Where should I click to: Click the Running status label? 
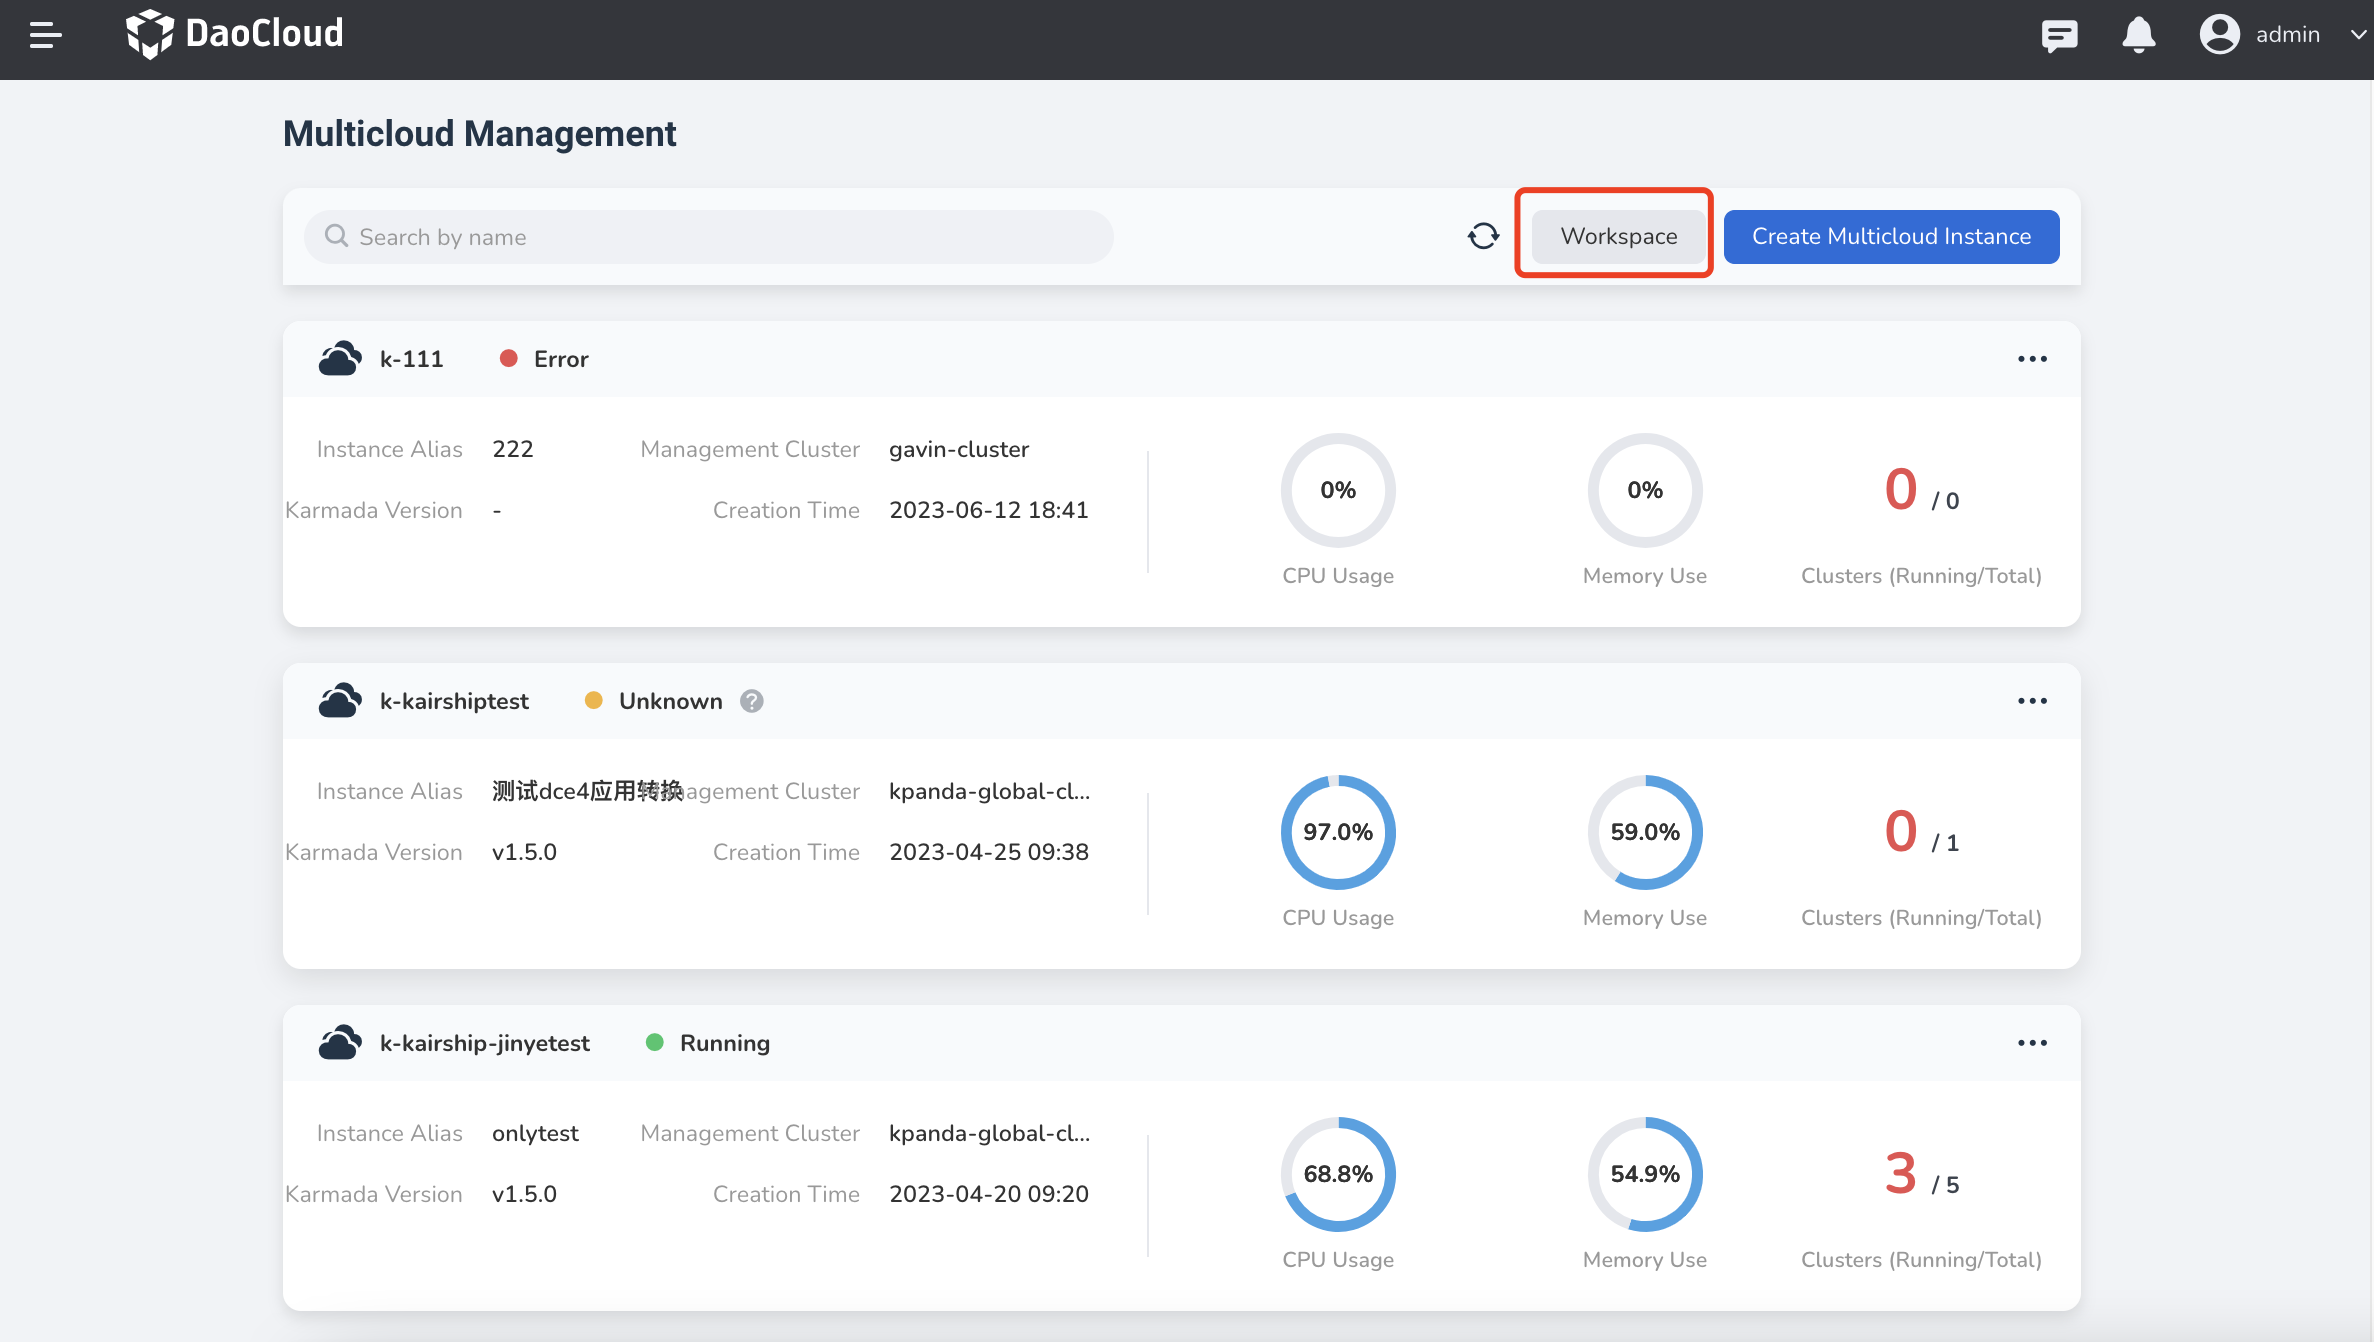click(x=725, y=1043)
